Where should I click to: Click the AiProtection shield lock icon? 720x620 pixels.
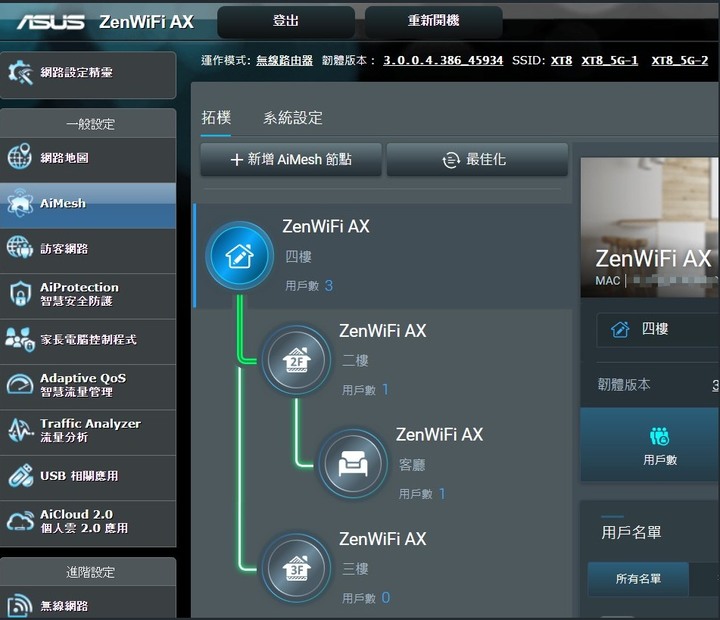20,293
